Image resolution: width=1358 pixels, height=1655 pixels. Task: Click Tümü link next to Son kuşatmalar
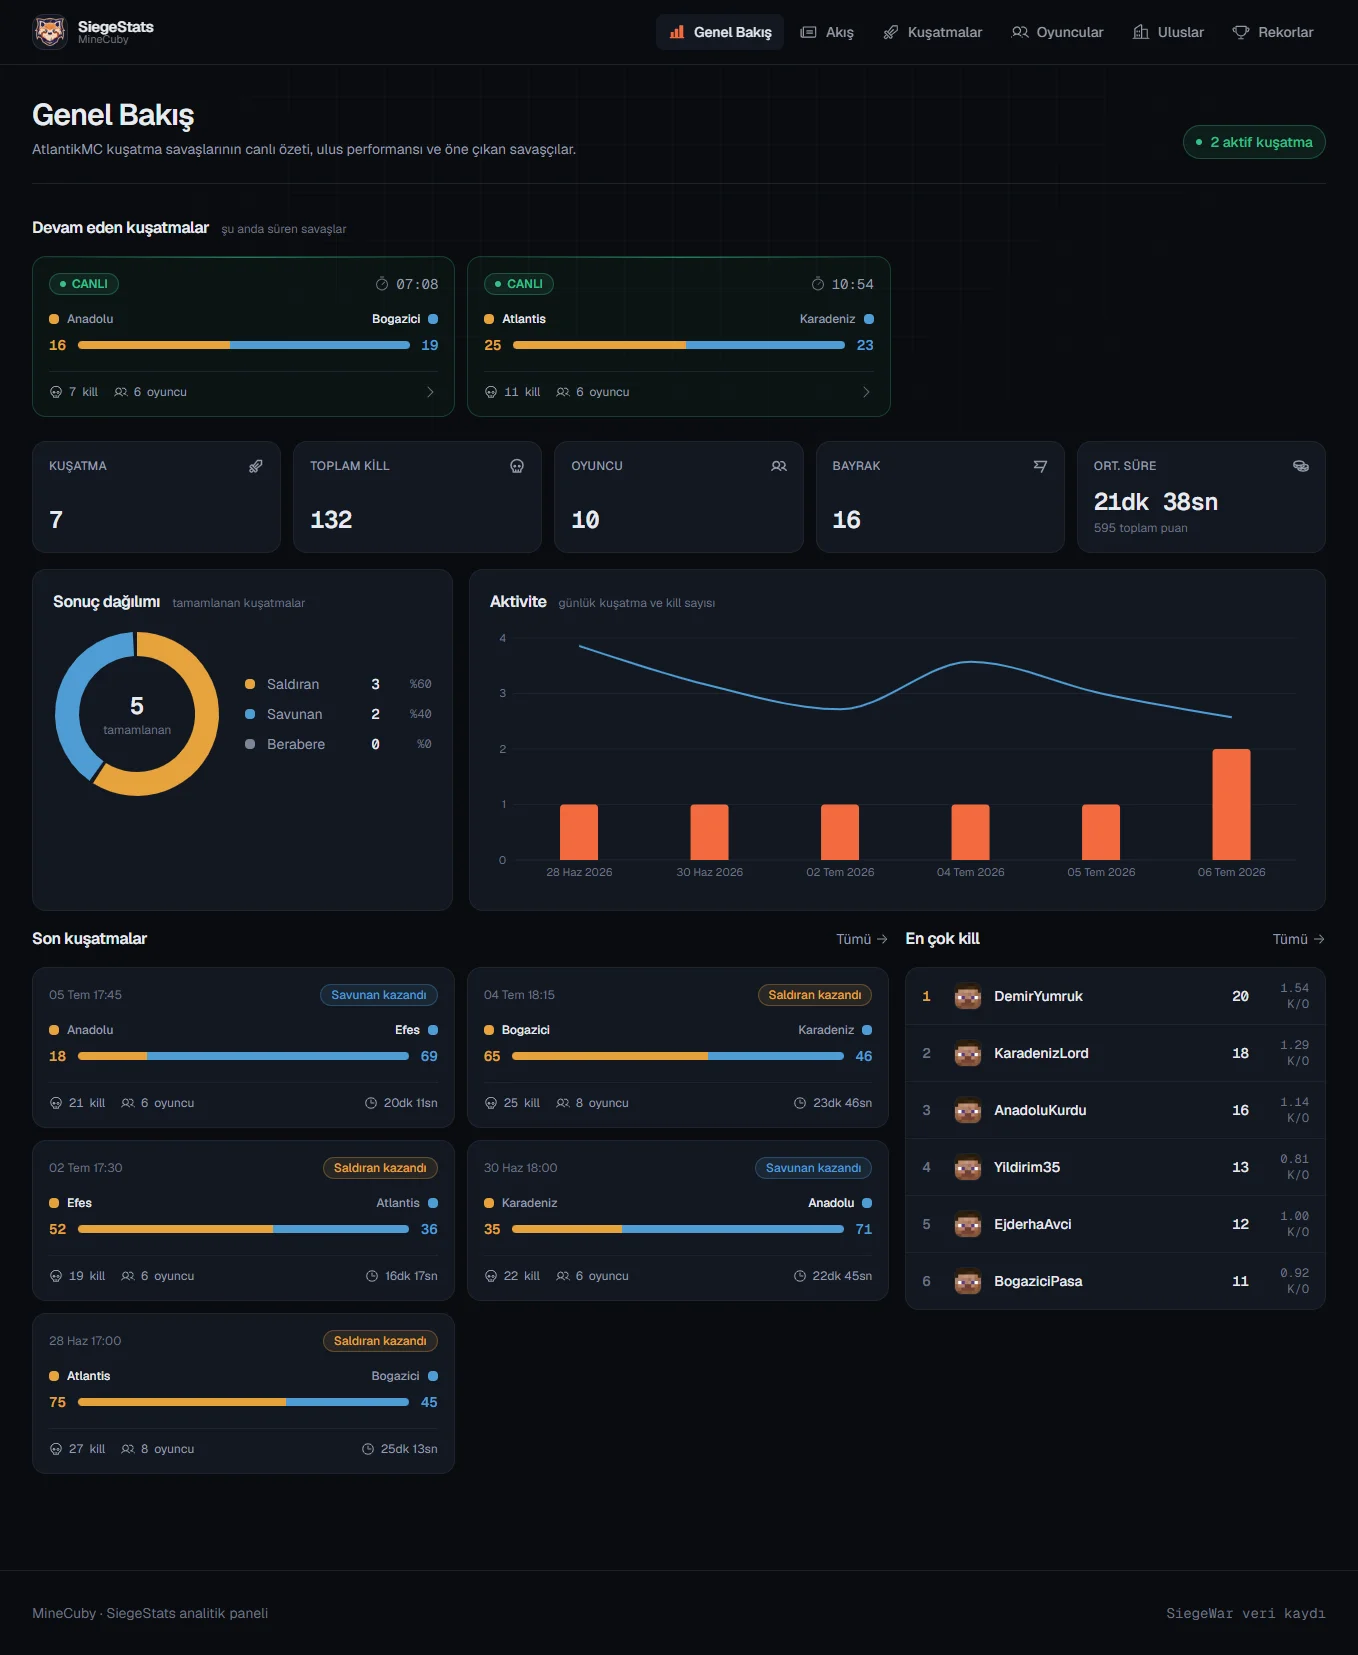(862, 939)
